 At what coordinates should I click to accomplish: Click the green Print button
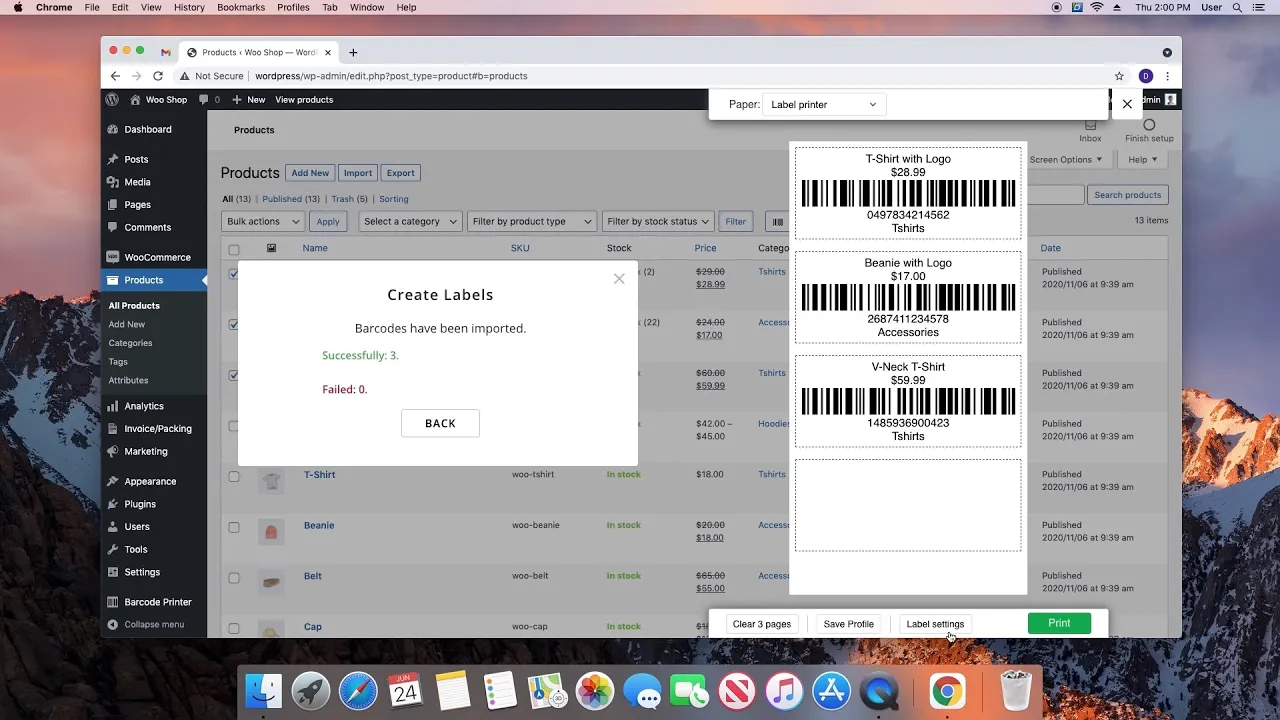[x=1059, y=623]
